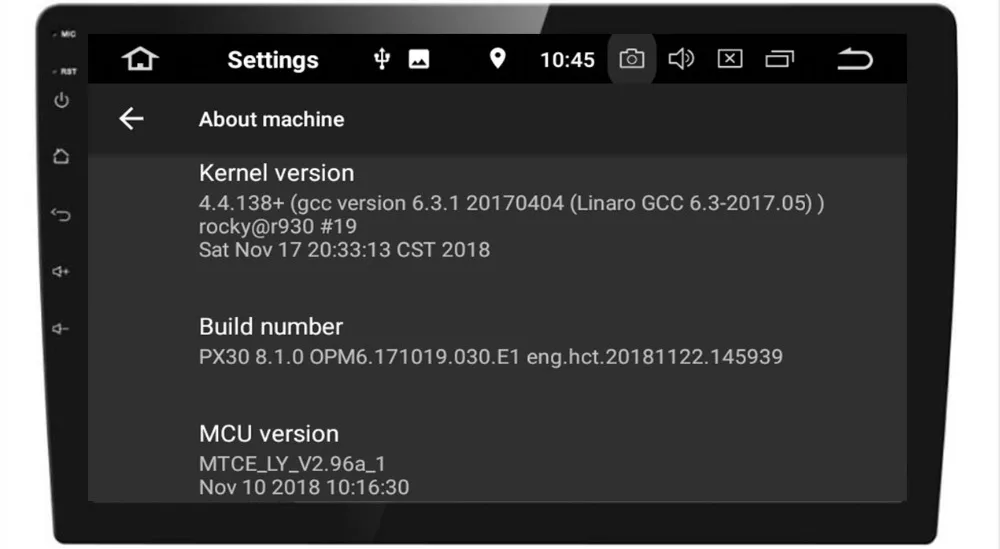The width and height of the screenshot is (1000, 549).
Task: Open the USB status icon
Action: pyautogui.click(x=381, y=59)
